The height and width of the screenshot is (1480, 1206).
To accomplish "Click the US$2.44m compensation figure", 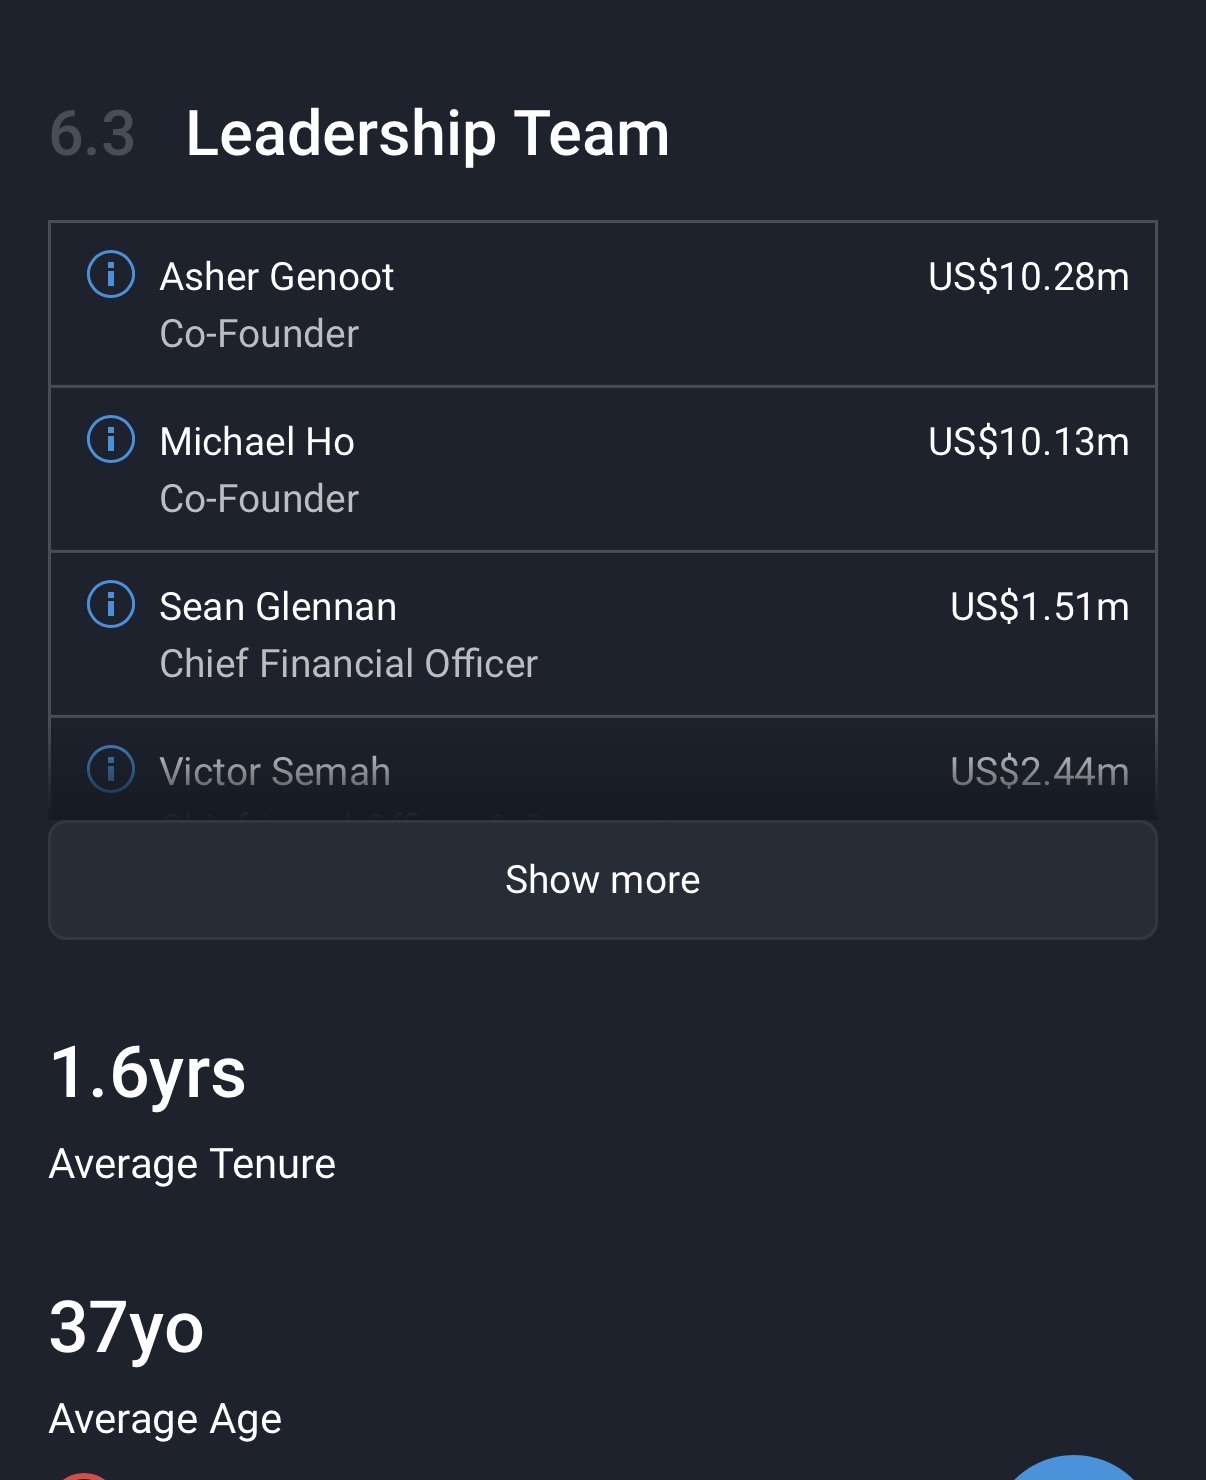I will (1039, 772).
